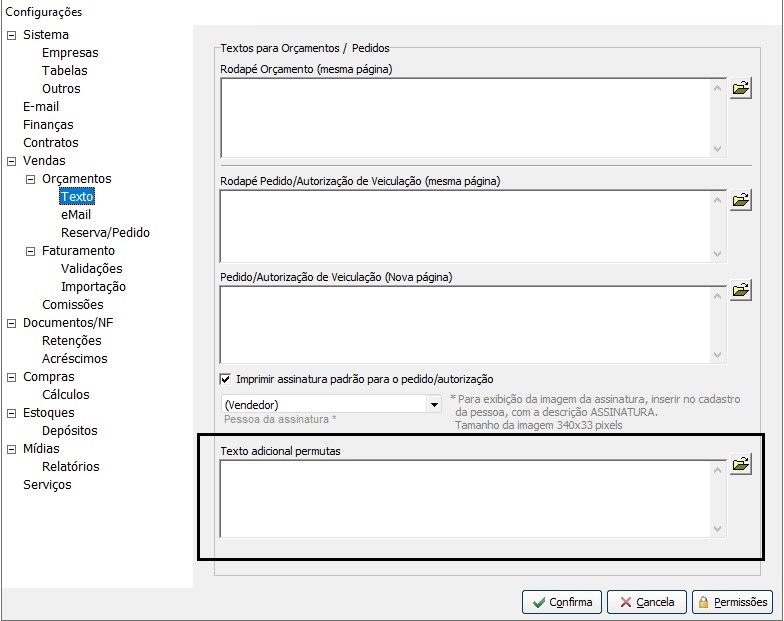Select eMail under Orçamentos

(x=76, y=215)
